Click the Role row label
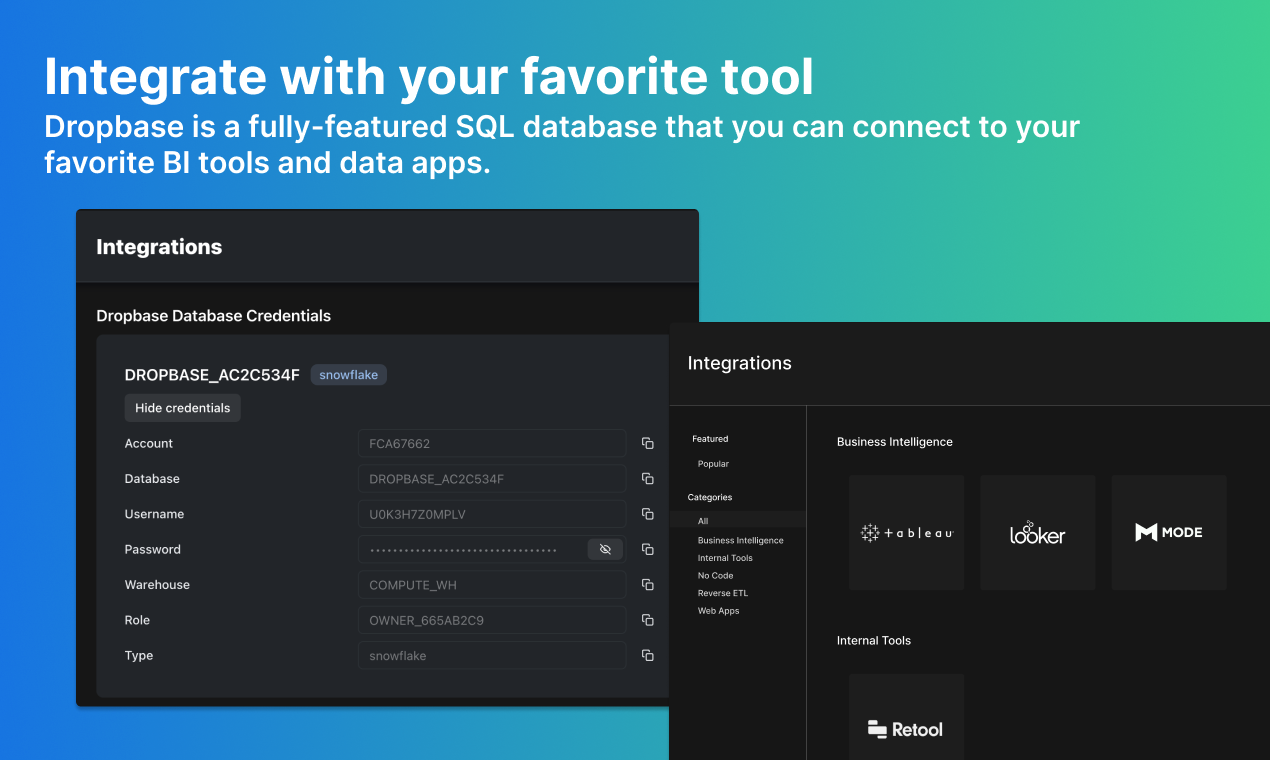This screenshot has width=1270, height=760. click(137, 620)
